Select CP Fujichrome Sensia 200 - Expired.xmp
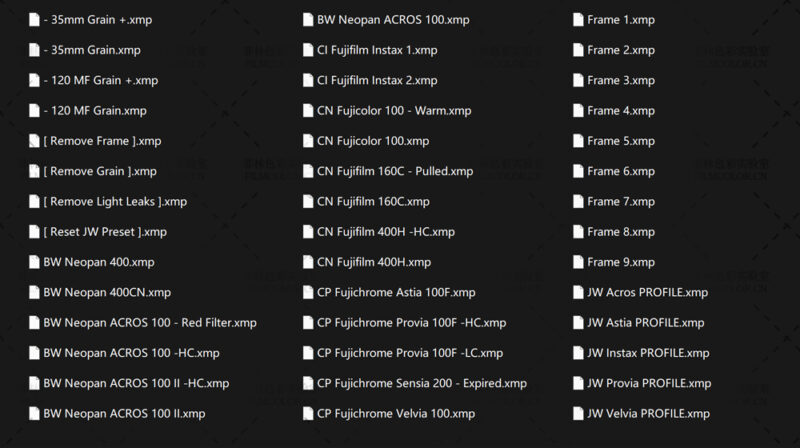This screenshot has width=800, height=448. coord(421,383)
